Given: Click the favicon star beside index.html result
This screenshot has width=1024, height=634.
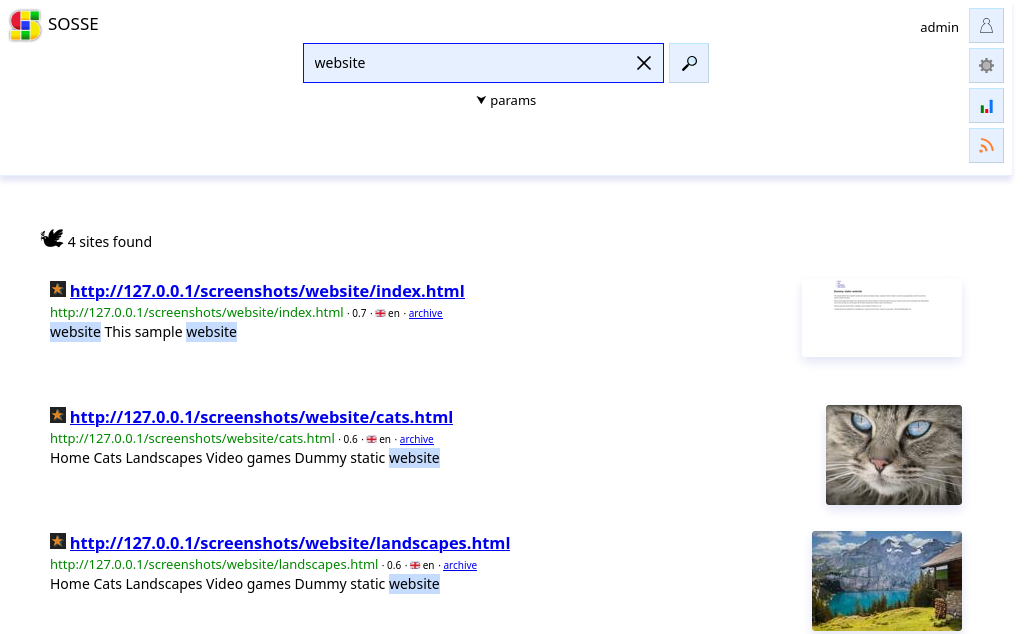Looking at the screenshot, I should (57, 289).
